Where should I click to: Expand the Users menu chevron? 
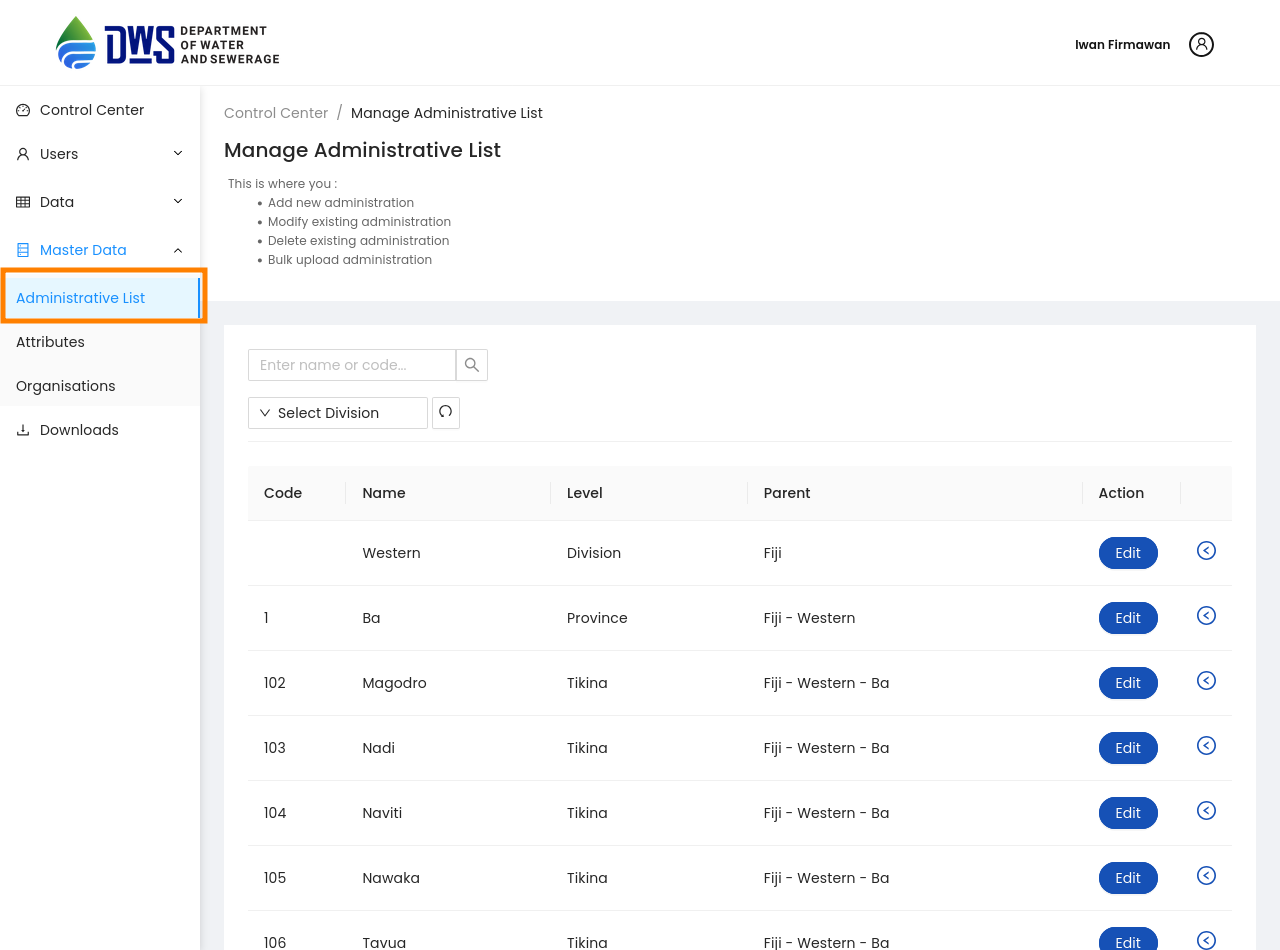pos(178,153)
